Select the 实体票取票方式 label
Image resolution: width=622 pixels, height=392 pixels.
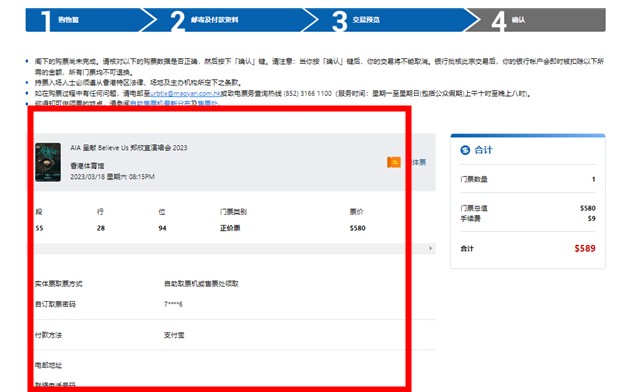tap(59, 284)
